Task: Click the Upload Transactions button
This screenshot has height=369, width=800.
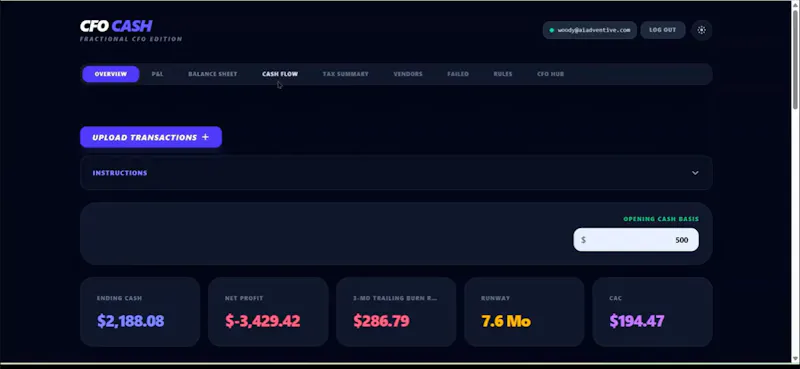Action: pyautogui.click(x=151, y=137)
